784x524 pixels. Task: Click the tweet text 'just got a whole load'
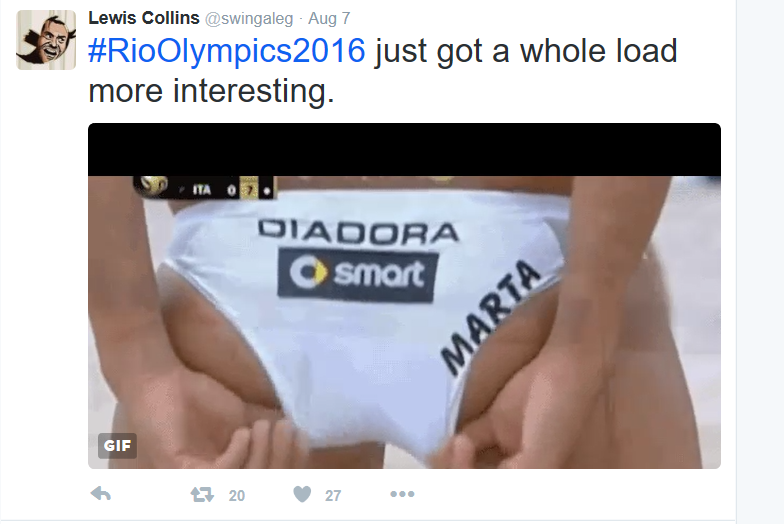pyautogui.click(x=526, y=51)
